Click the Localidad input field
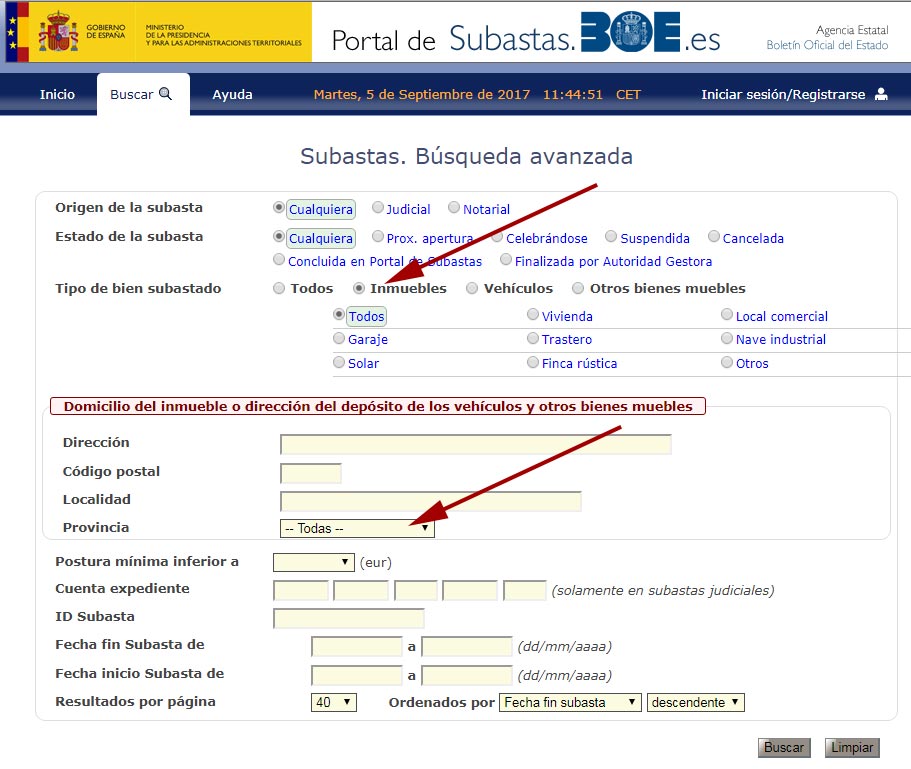 pyautogui.click(x=431, y=501)
